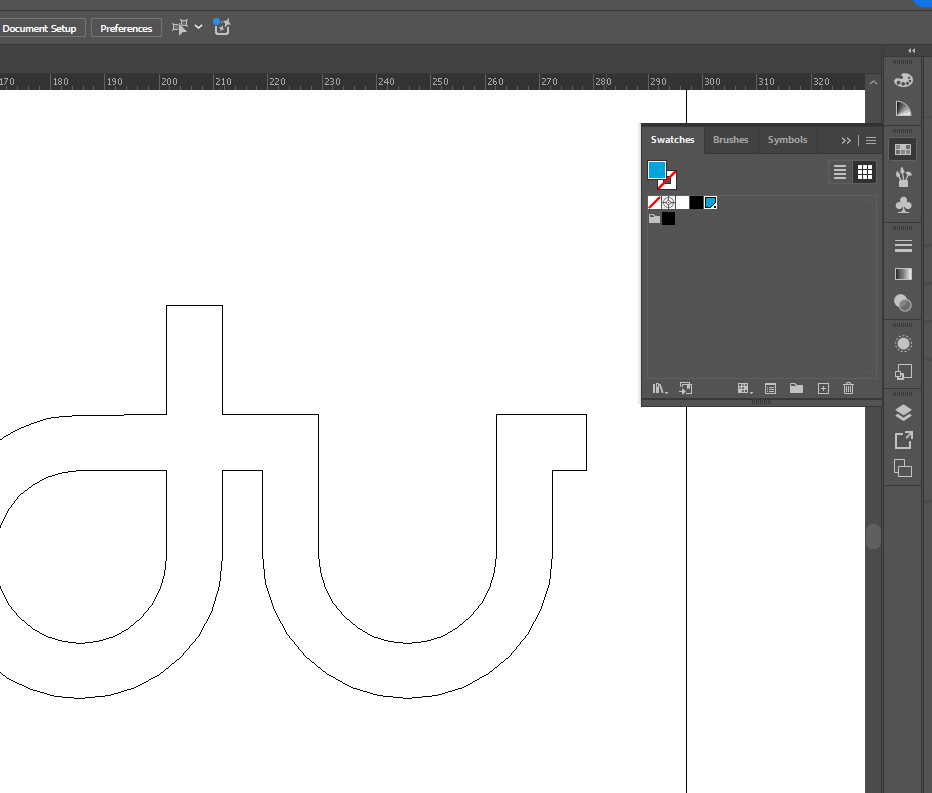932x793 pixels.
Task: Choose the blue global color swatch
Action: [x=710, y=203]
